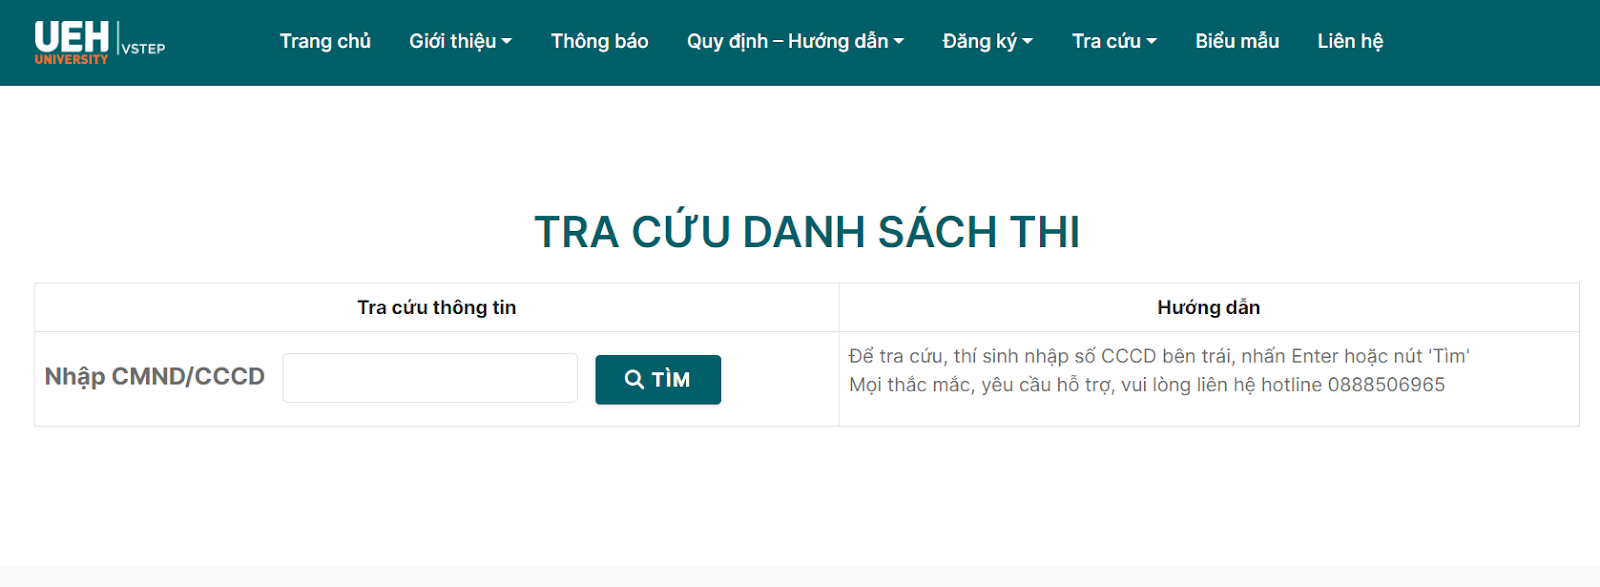Click the TÌM search button
1600x587 pixels.
(658, 380)
